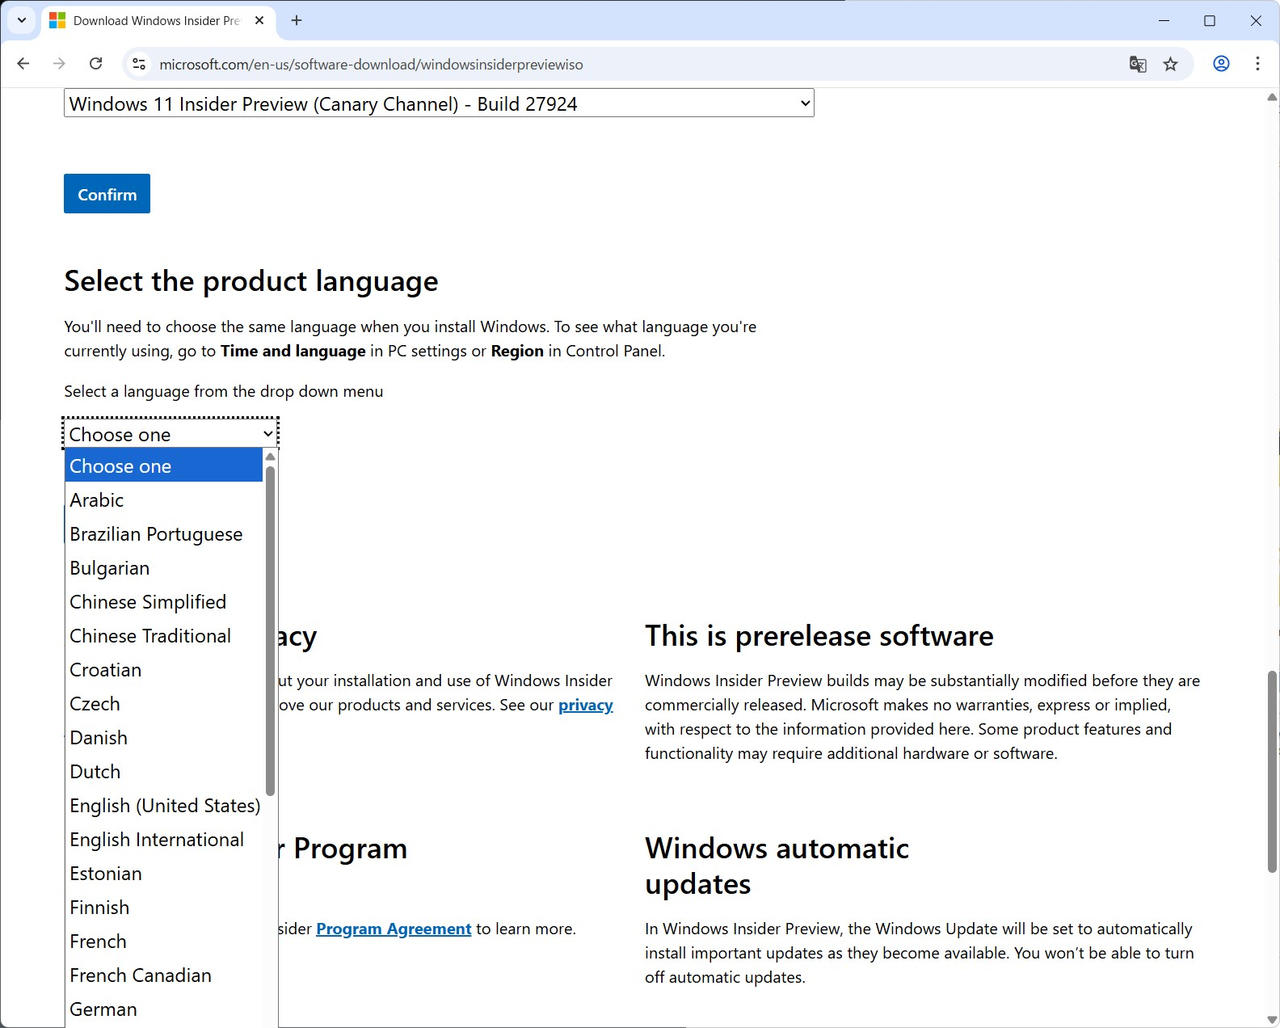Minimize the Chrome window
Viewport: 1280px width, 1028px height.
pyautogui.click(x=1163, y=20)
